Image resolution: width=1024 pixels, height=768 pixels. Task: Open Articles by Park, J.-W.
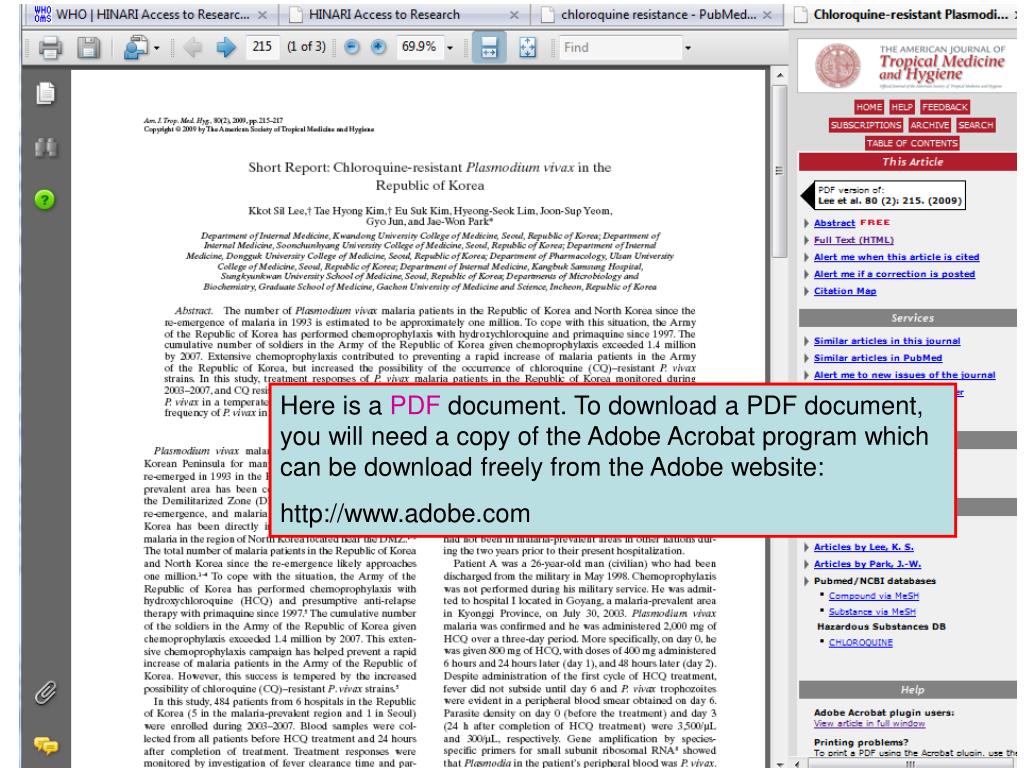pos(867,564)
